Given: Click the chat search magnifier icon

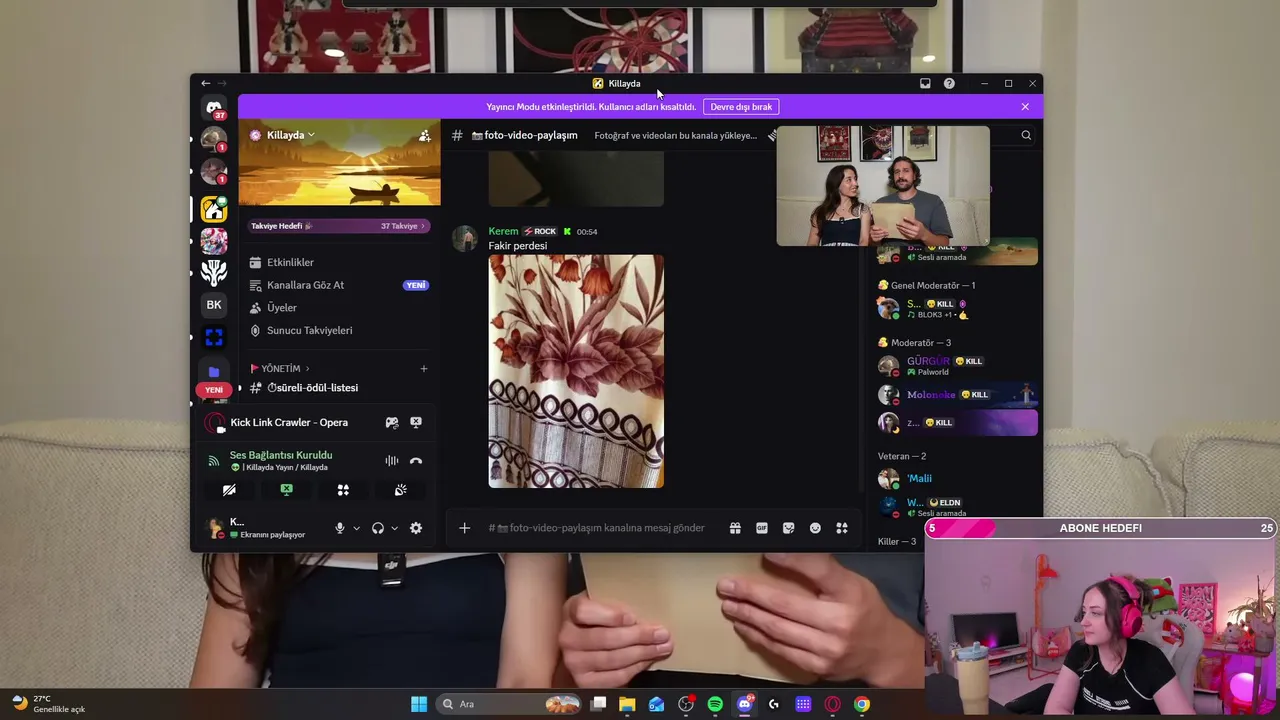Looking at the screenshot, I should [1026, 135].
